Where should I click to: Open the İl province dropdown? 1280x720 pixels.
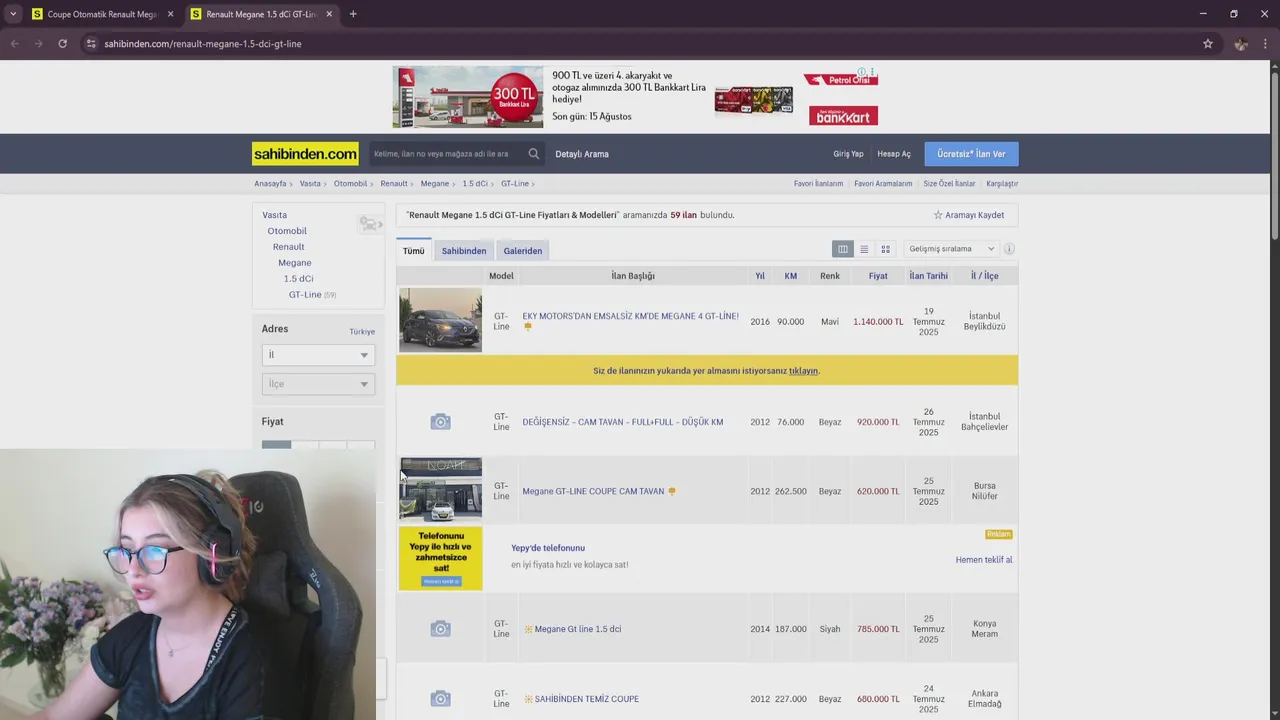pos(318,355)
